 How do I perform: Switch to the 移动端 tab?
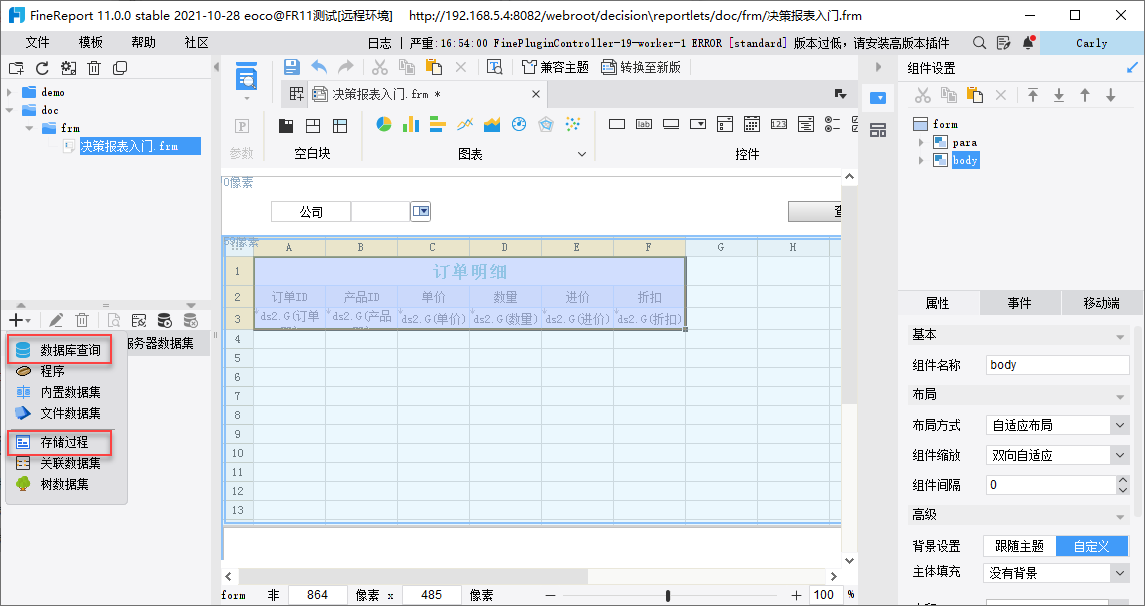[x=1102, y=303]
